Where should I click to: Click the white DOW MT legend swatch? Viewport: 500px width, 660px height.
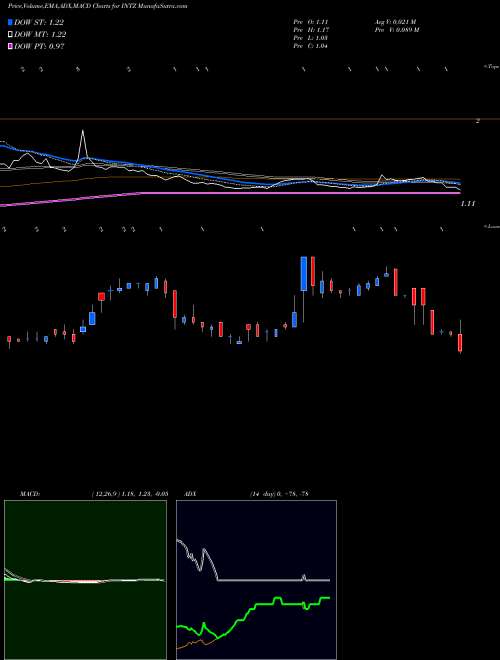11,35
